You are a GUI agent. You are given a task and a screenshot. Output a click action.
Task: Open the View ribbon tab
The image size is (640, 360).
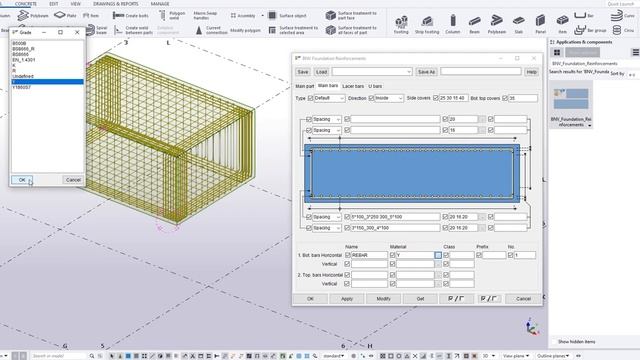pyautogui.click(x=76, y=4)
